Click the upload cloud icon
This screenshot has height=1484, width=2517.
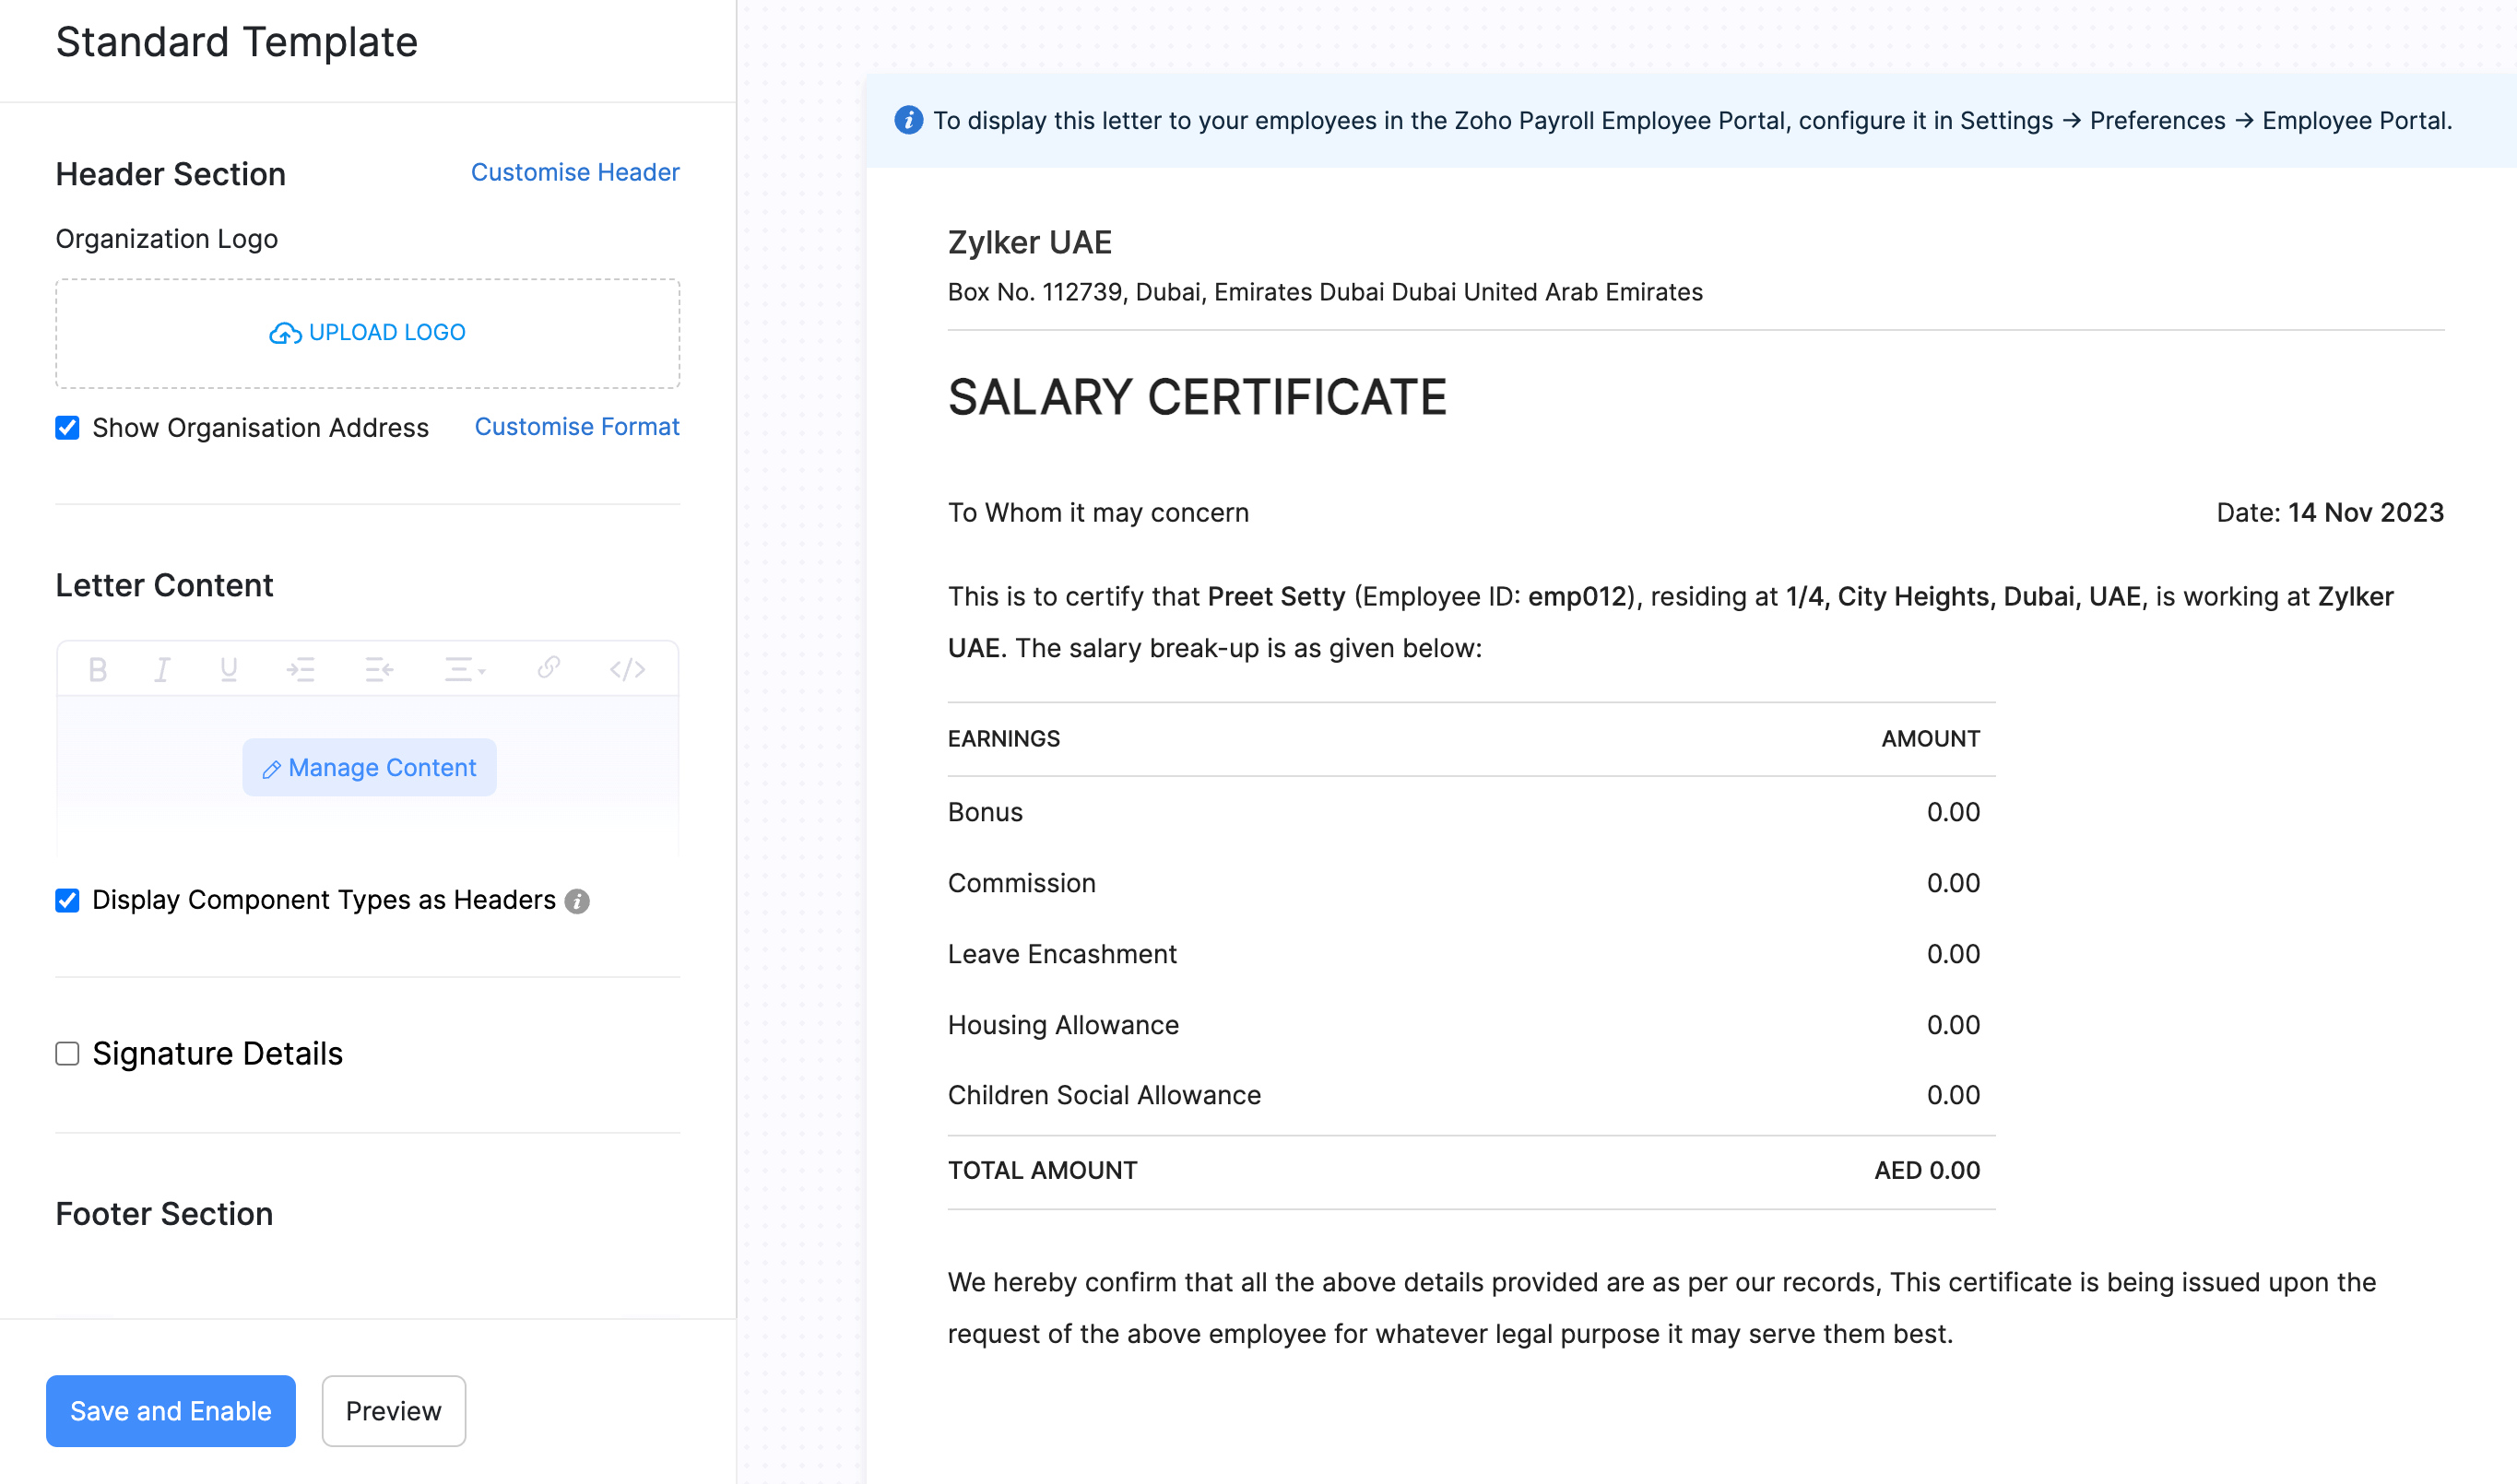(x=285, y=333)
